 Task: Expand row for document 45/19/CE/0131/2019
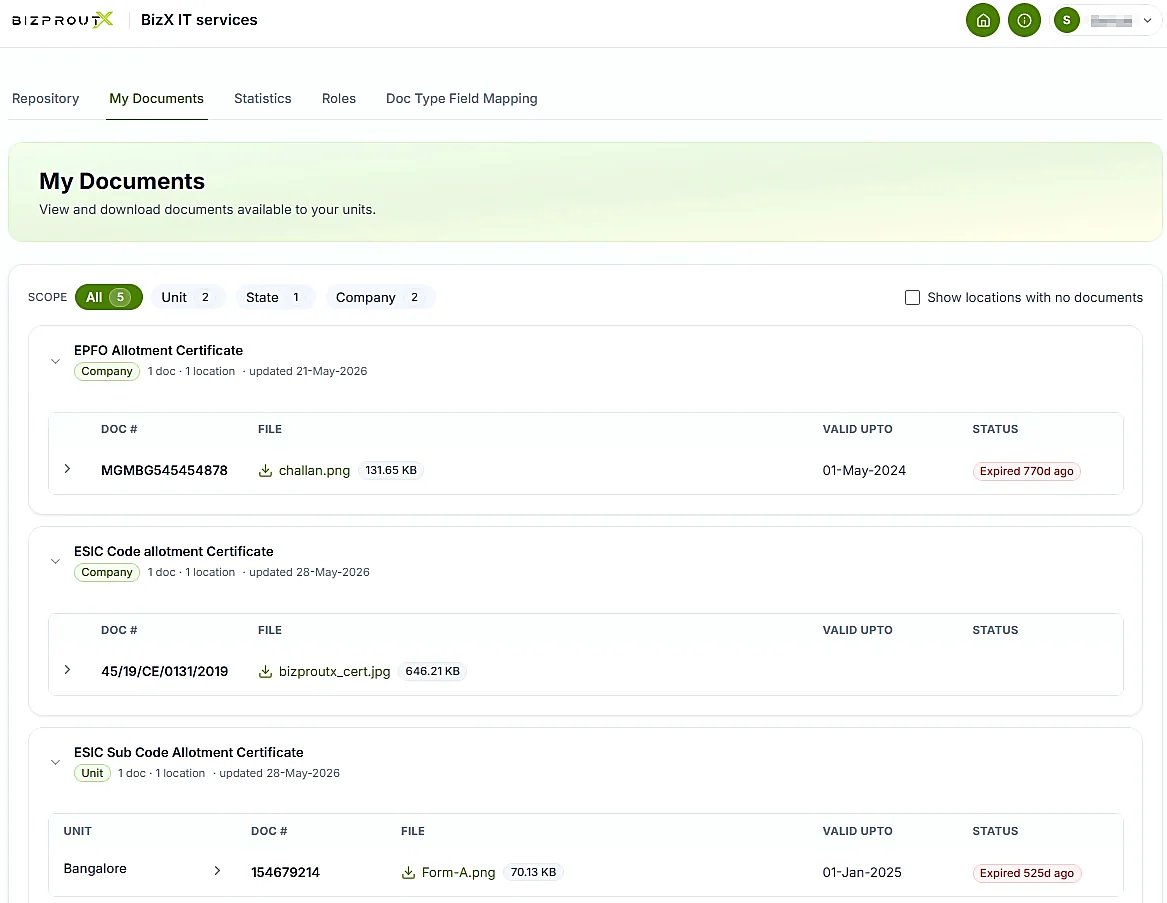pyautogui.click(x=67, y=670)
